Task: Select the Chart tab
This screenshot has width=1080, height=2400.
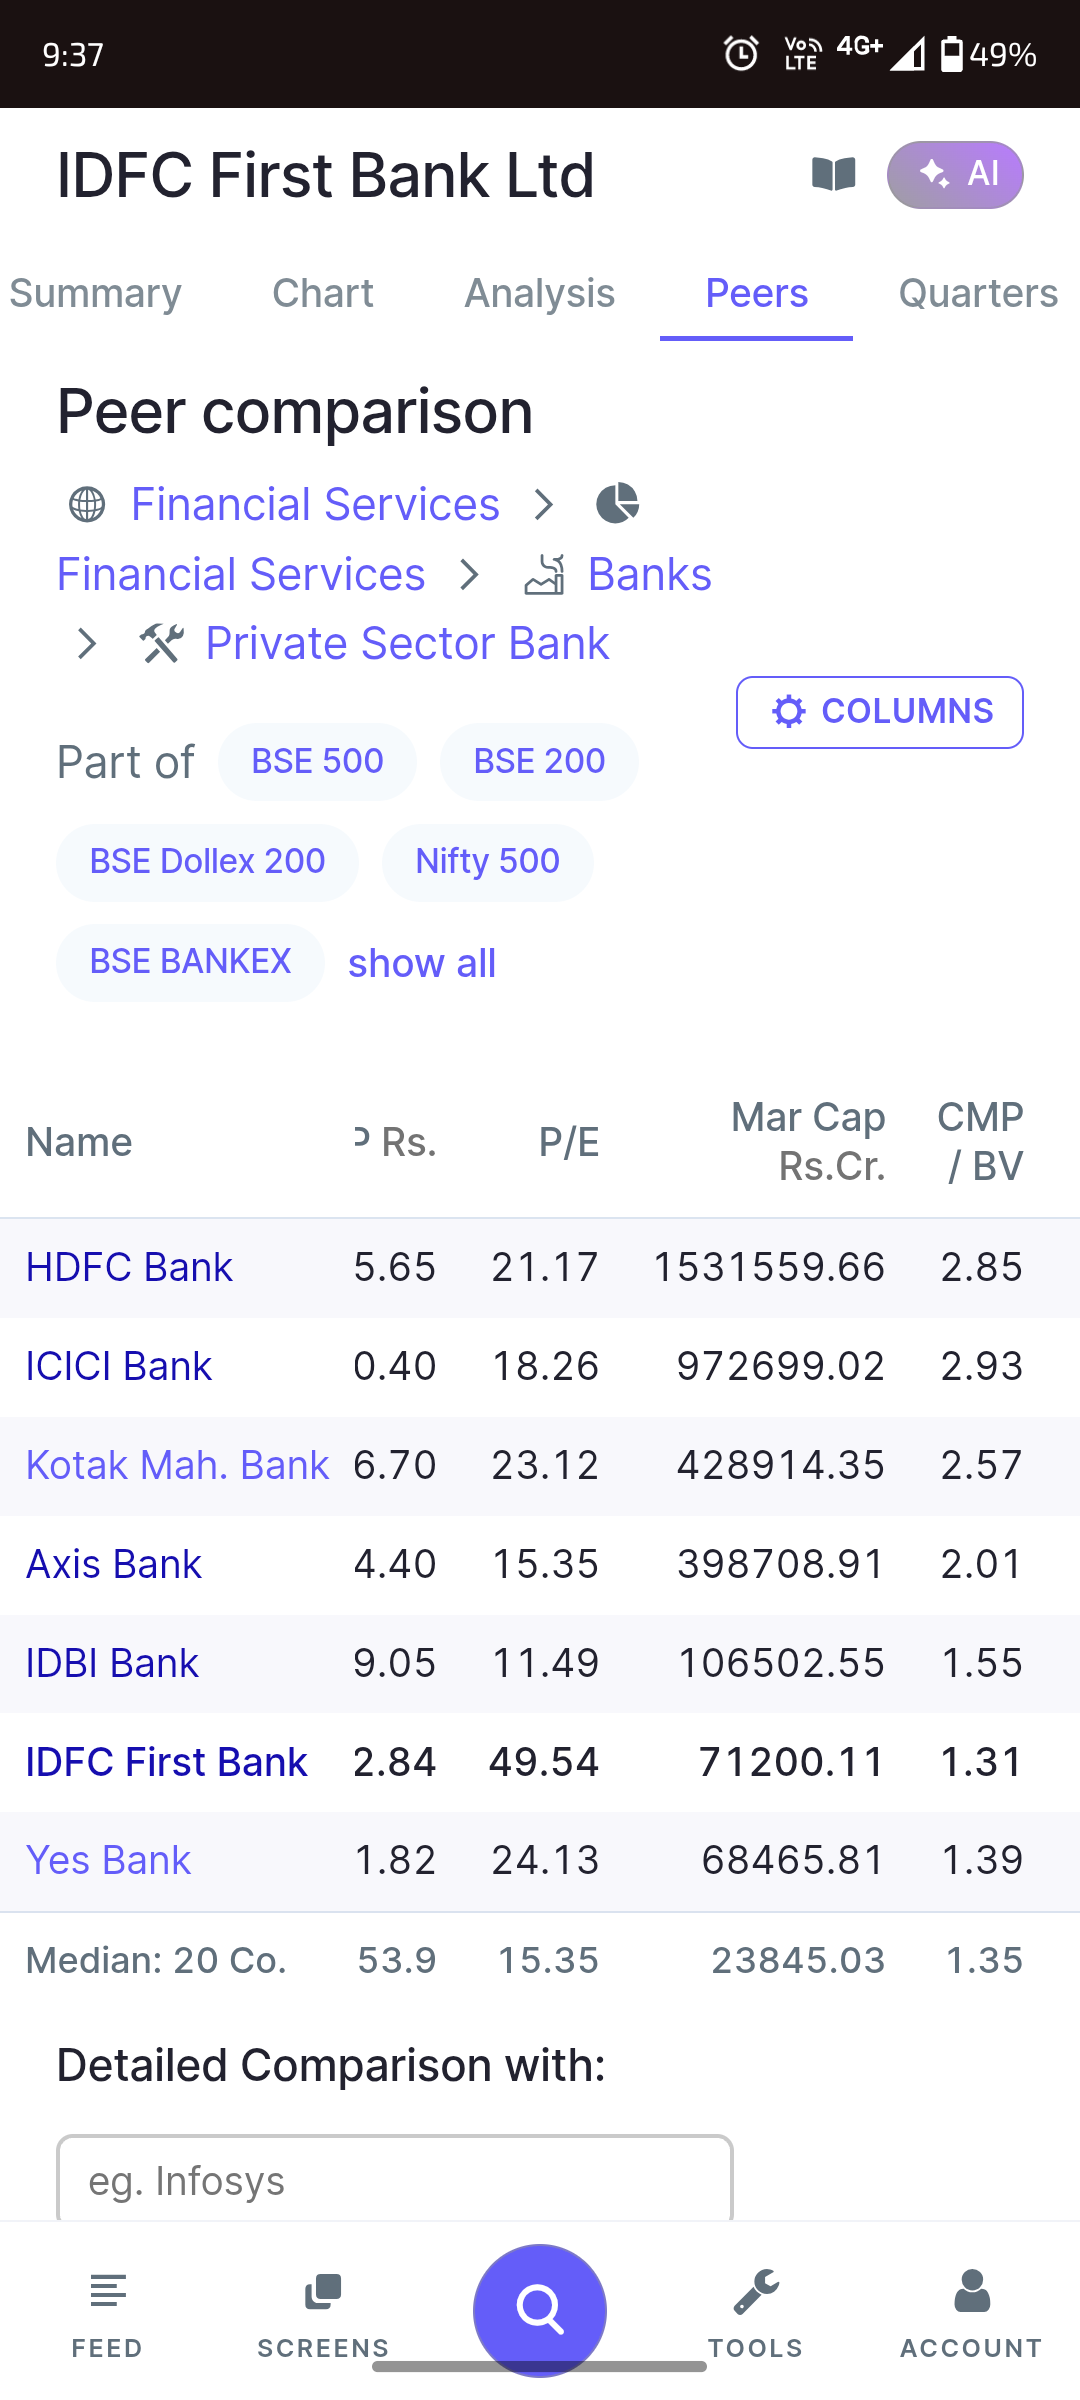Action: (323, 293)
